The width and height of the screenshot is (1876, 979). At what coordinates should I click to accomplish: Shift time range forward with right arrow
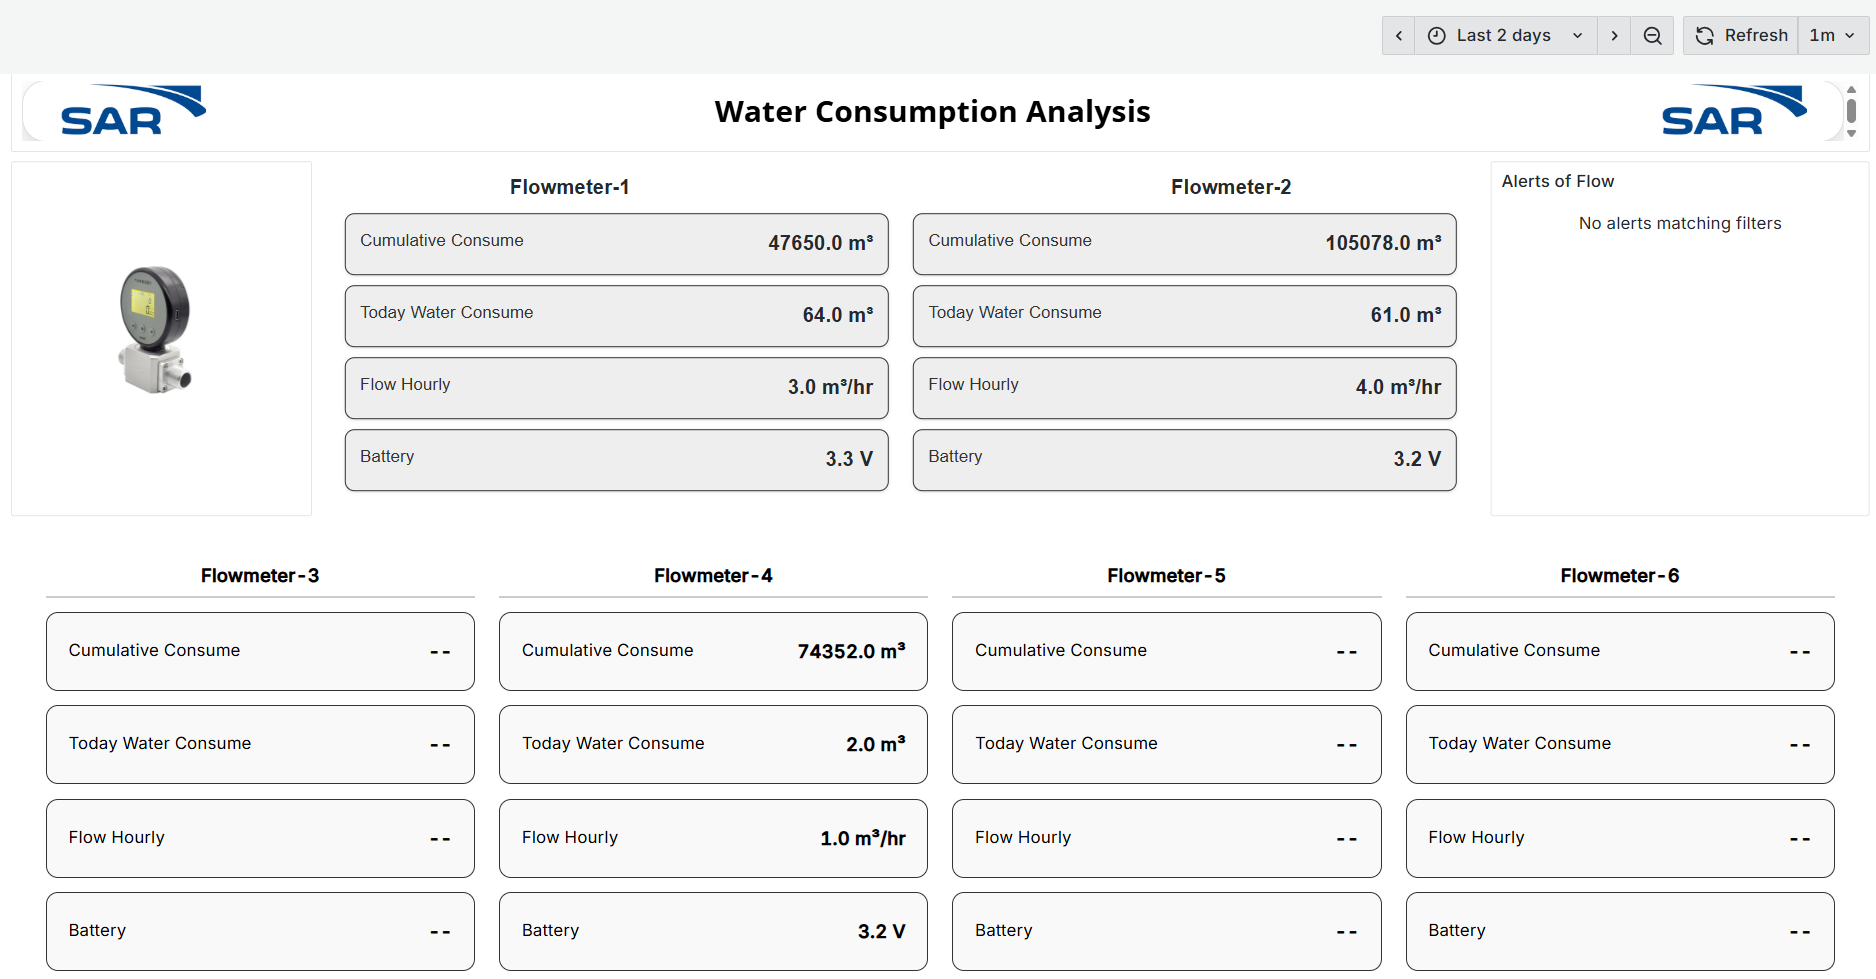[x=1613, y=36]
